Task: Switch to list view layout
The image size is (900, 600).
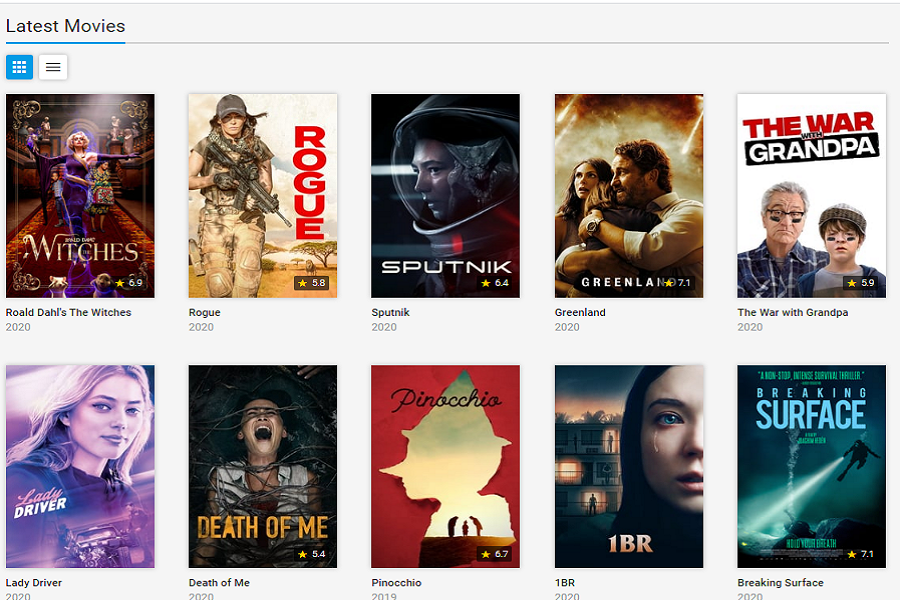Action: [x=53, y=67]
